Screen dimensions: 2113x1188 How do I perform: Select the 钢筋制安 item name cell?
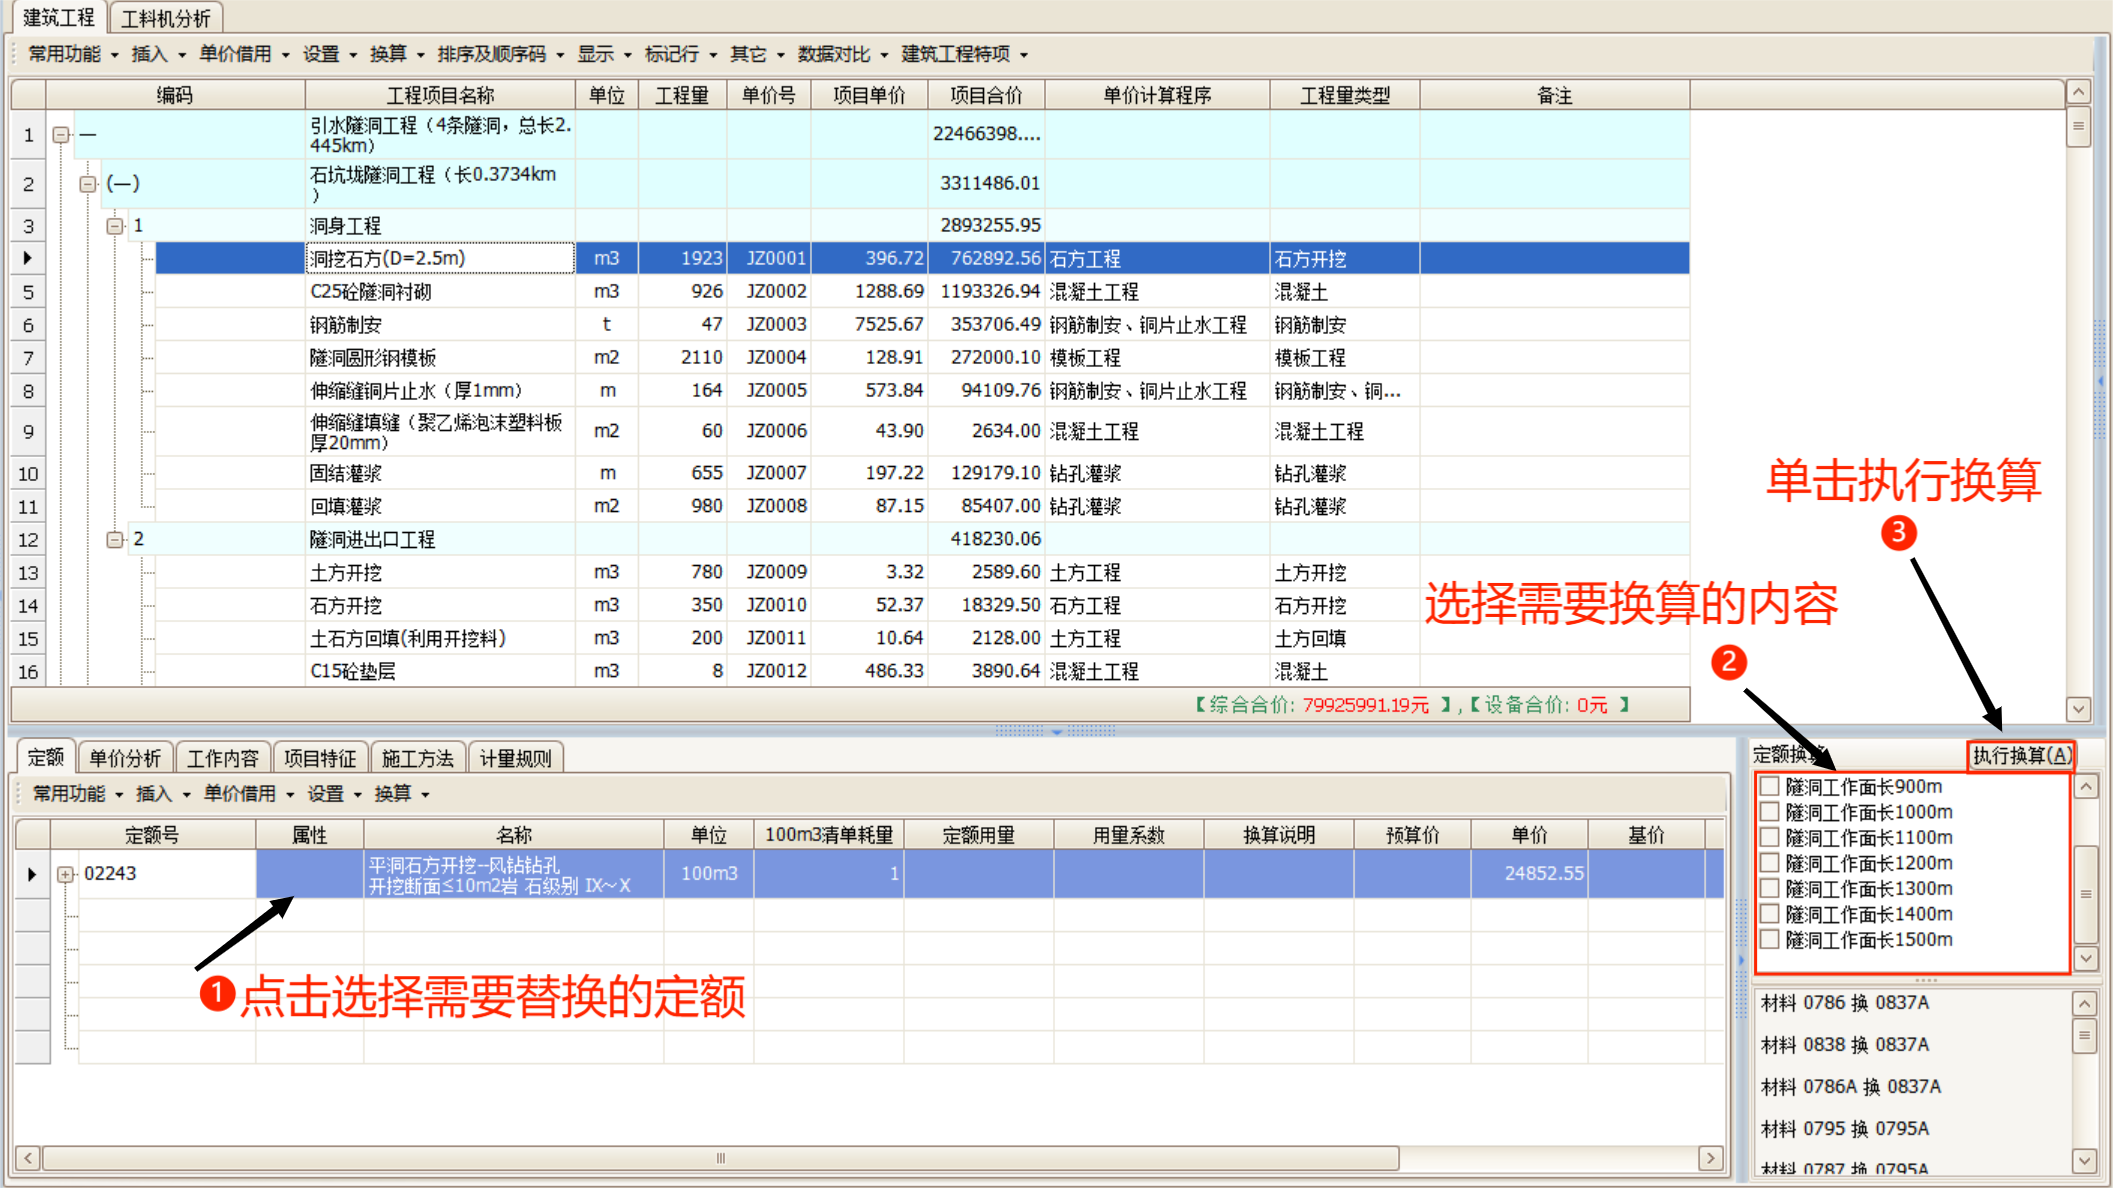[440, 325]
